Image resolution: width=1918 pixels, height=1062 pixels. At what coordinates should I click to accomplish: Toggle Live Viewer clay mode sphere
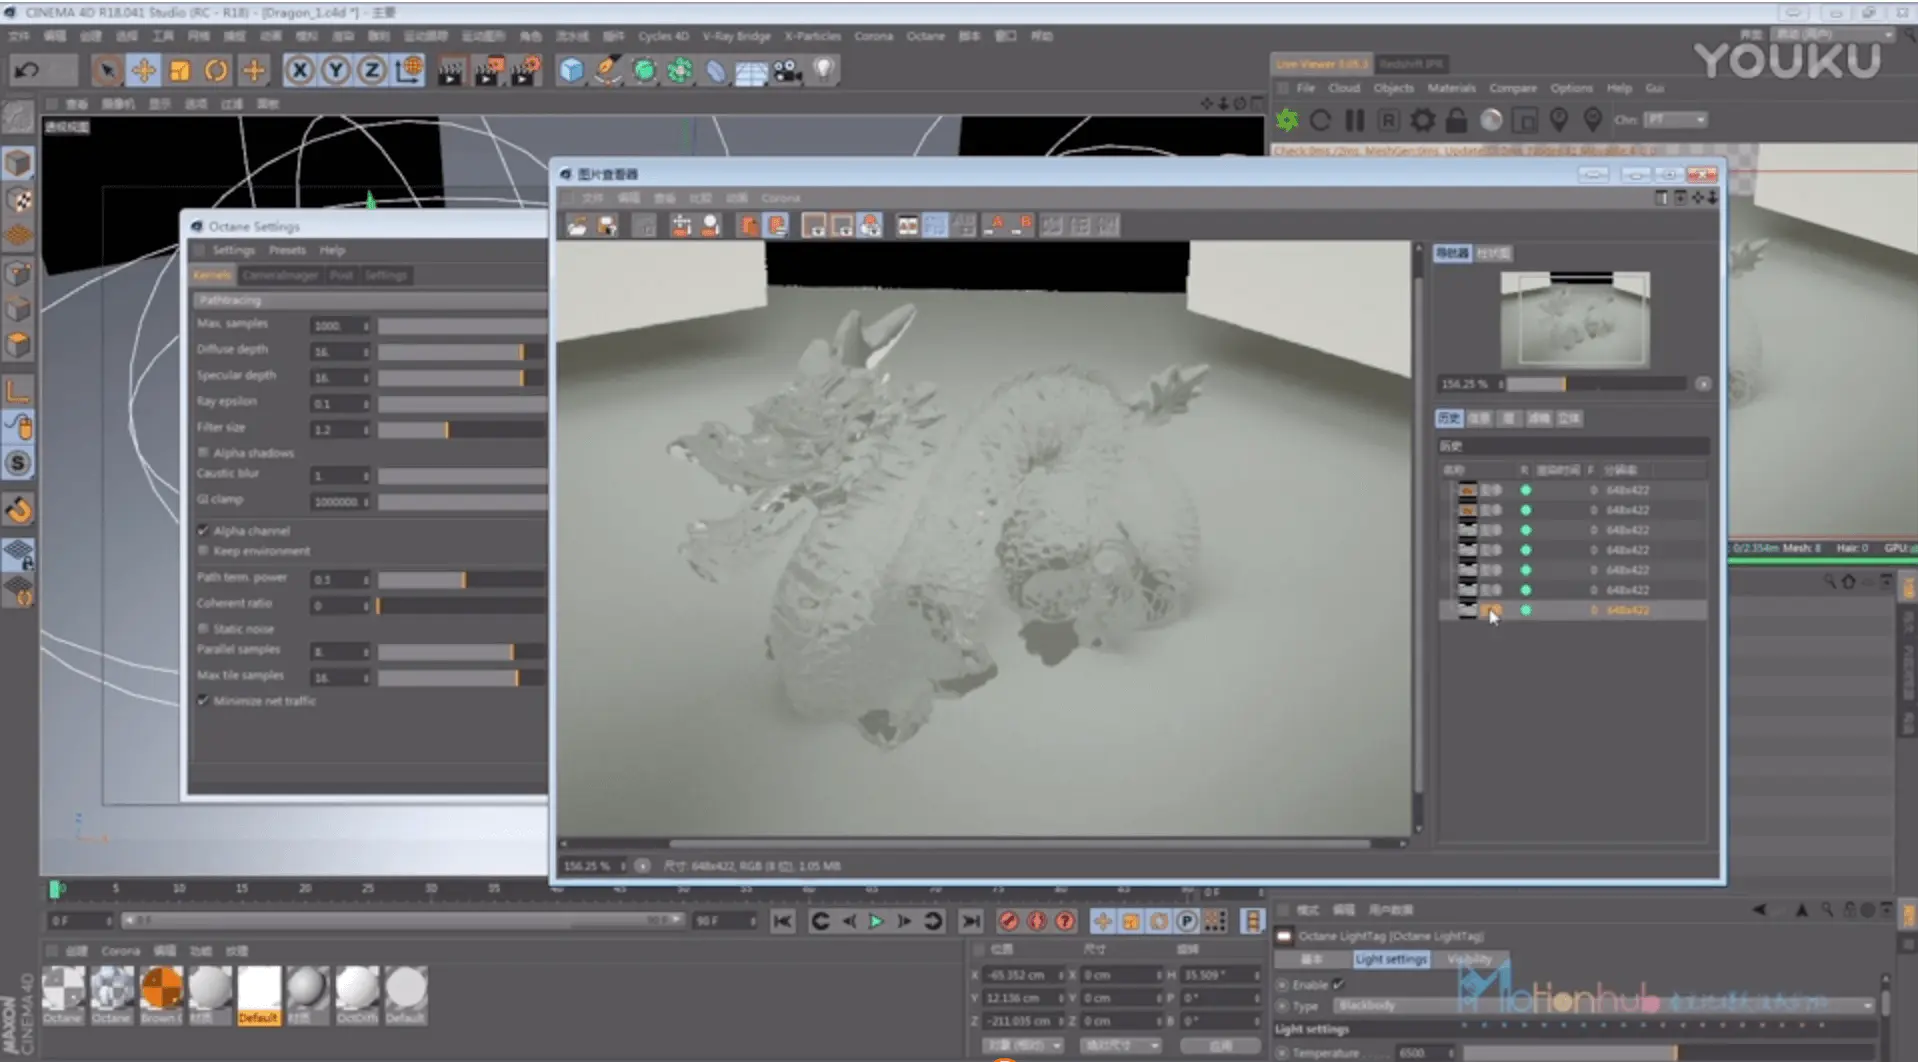[x=1490, y=121]
